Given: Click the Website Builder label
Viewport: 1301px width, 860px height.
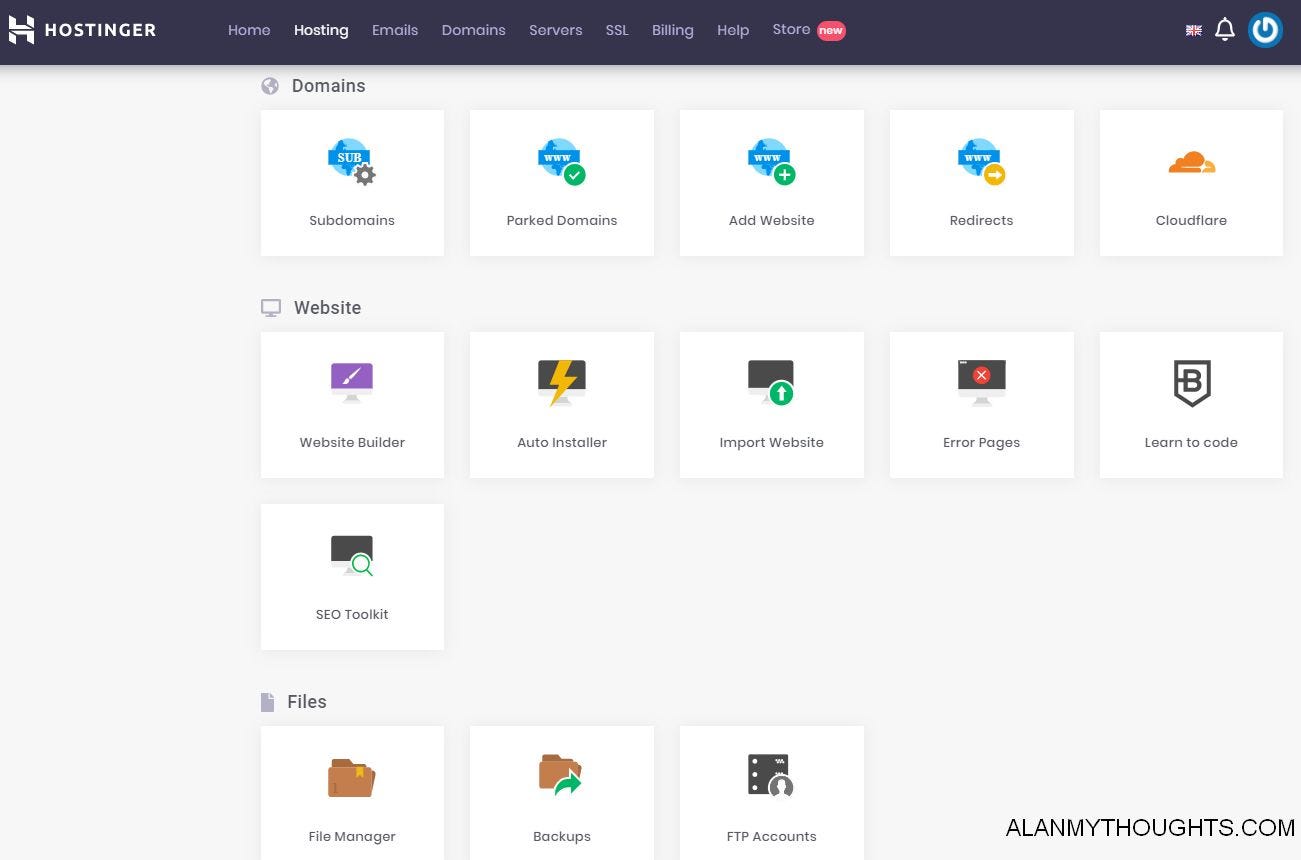Looking at the screenshot, I should [x=352, y=442].
